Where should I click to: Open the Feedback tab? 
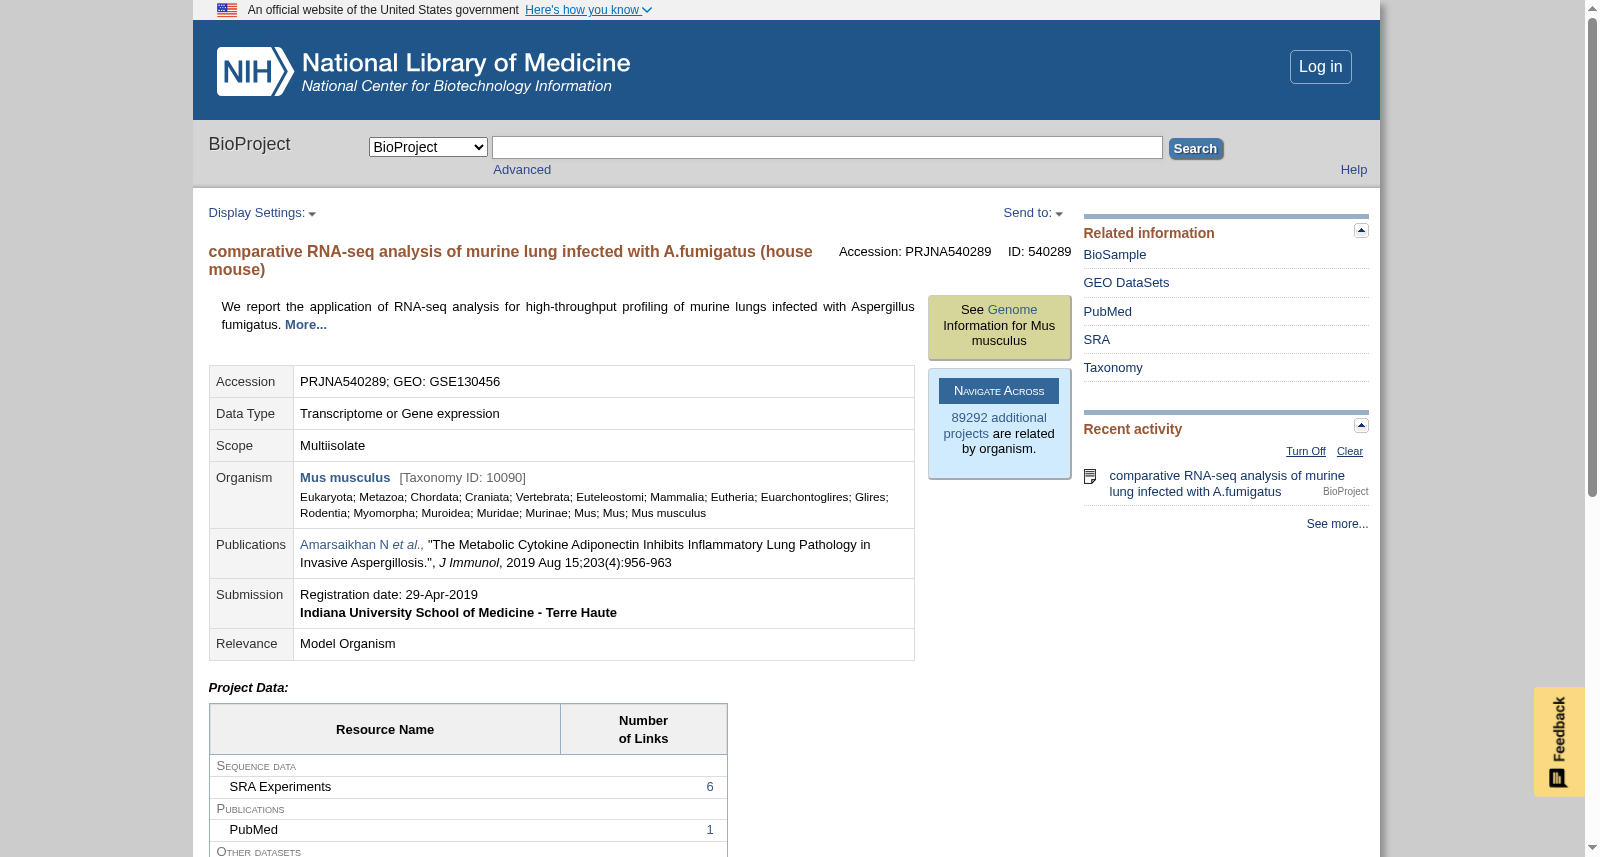pos(1559,742)
